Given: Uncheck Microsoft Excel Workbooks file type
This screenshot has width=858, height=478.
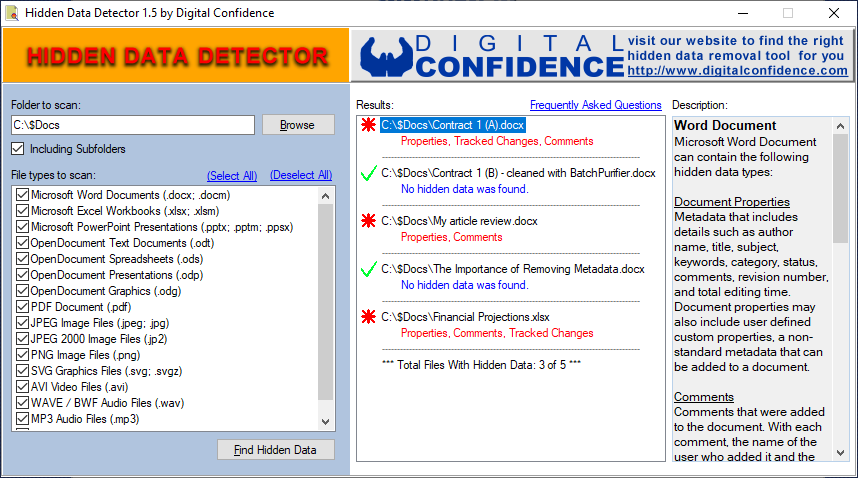Looking at the screenshot, I should coord(22,211).
